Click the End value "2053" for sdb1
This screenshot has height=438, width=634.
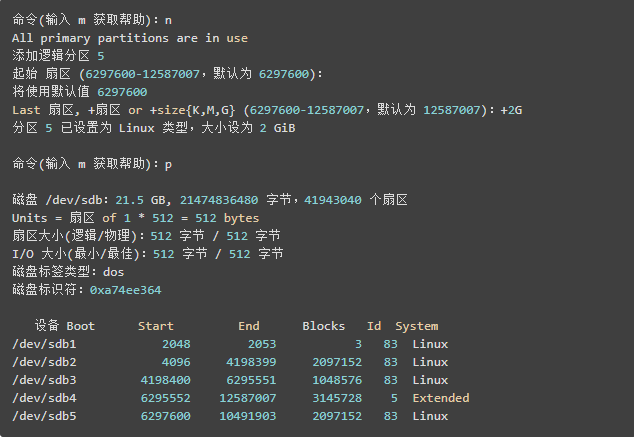[262, 344]
